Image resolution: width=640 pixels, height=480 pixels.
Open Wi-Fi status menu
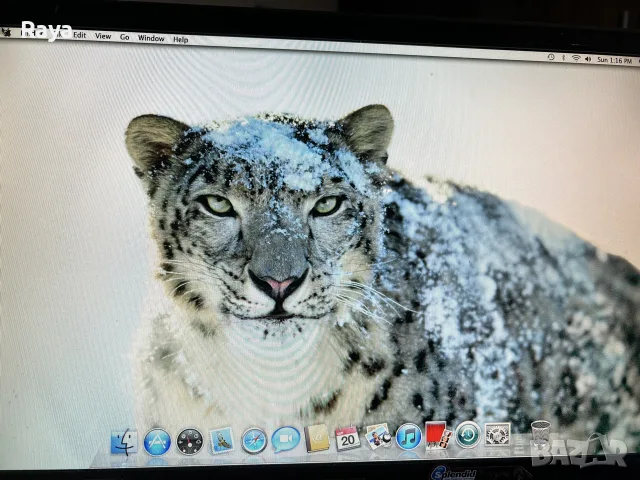[x=576, y=58]
